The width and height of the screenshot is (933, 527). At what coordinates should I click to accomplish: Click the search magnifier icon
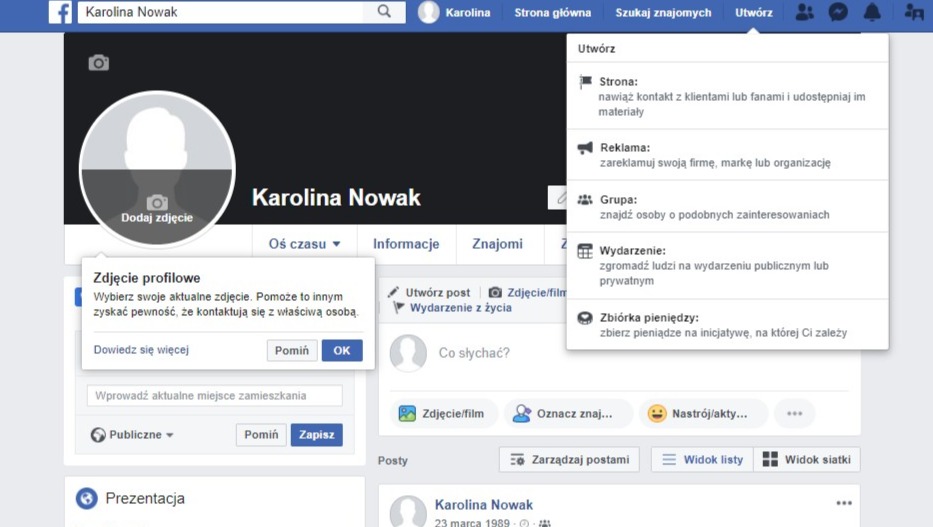click(384, 11)
